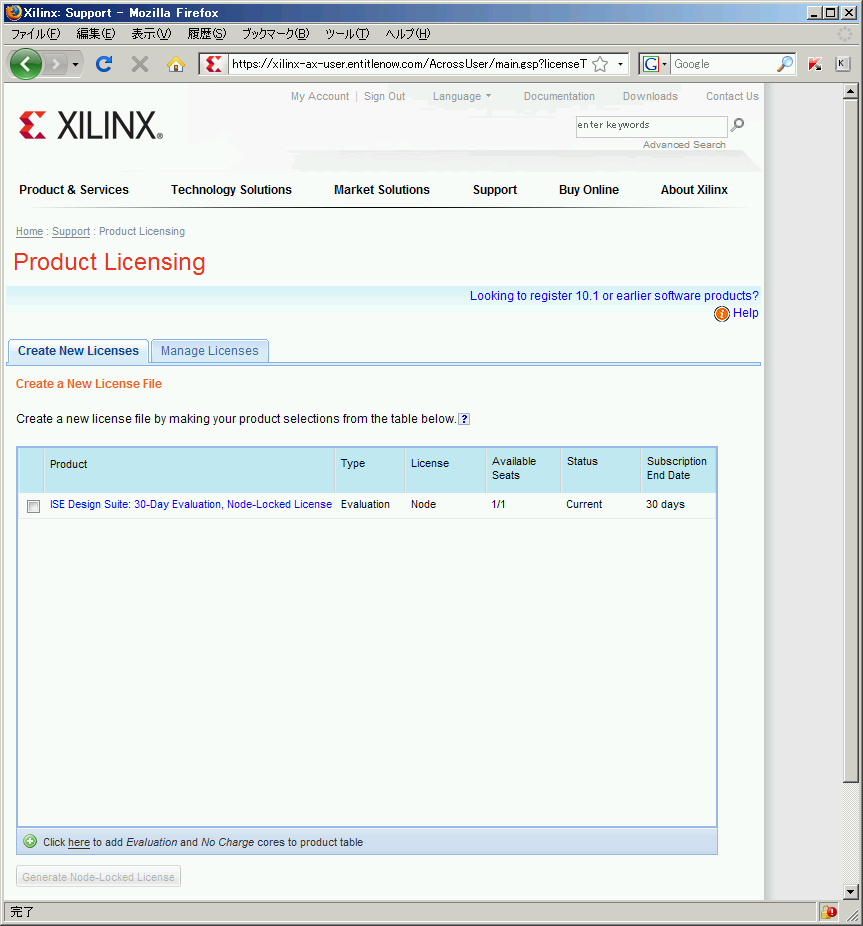Click the vertical scrollbar up arrow
This screenshot has height=926, width=863.
(x=851, y=91)
